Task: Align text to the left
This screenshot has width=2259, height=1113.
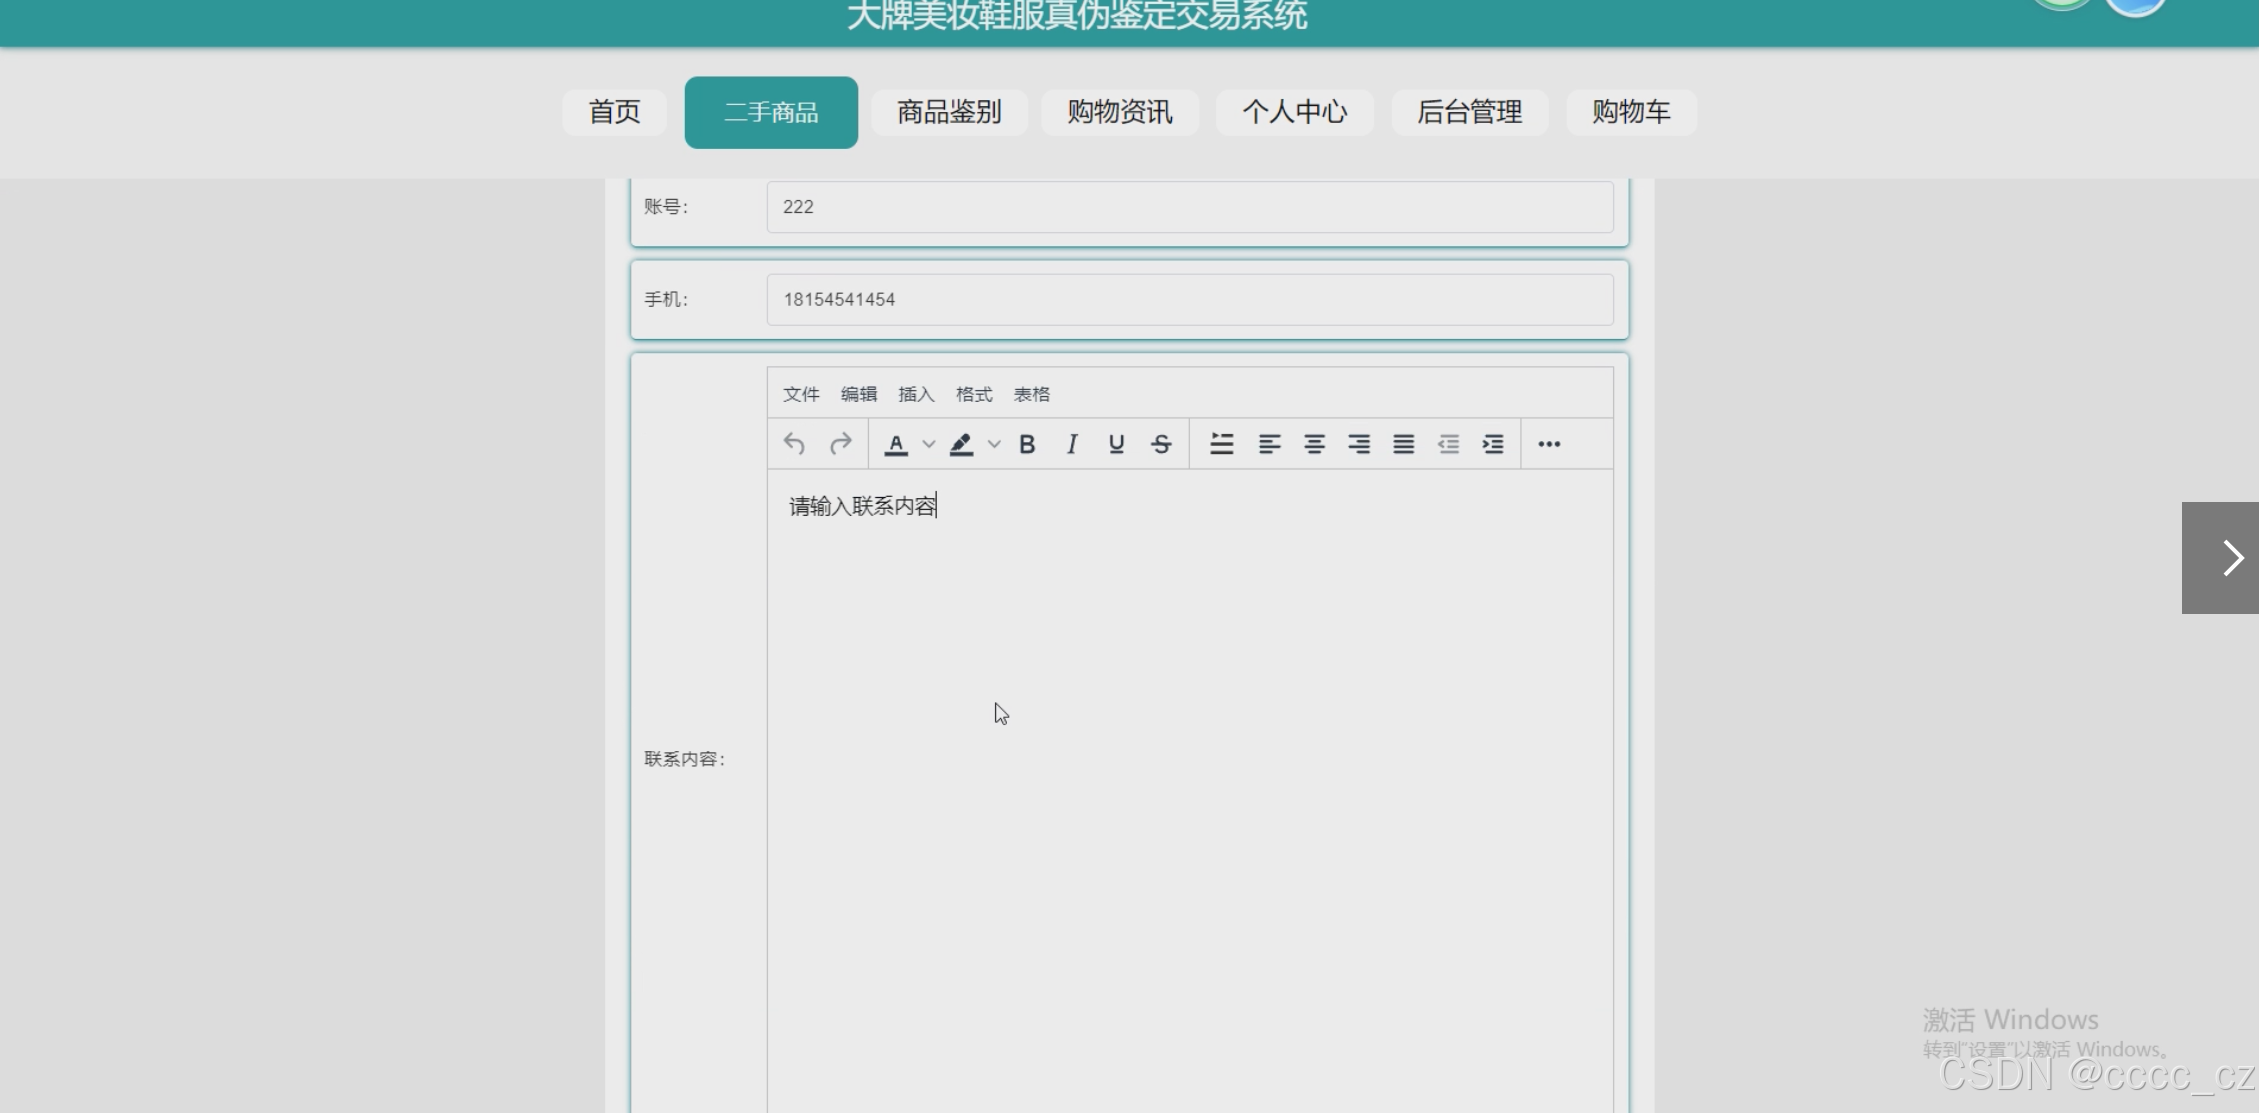Action: (1269, 444)
